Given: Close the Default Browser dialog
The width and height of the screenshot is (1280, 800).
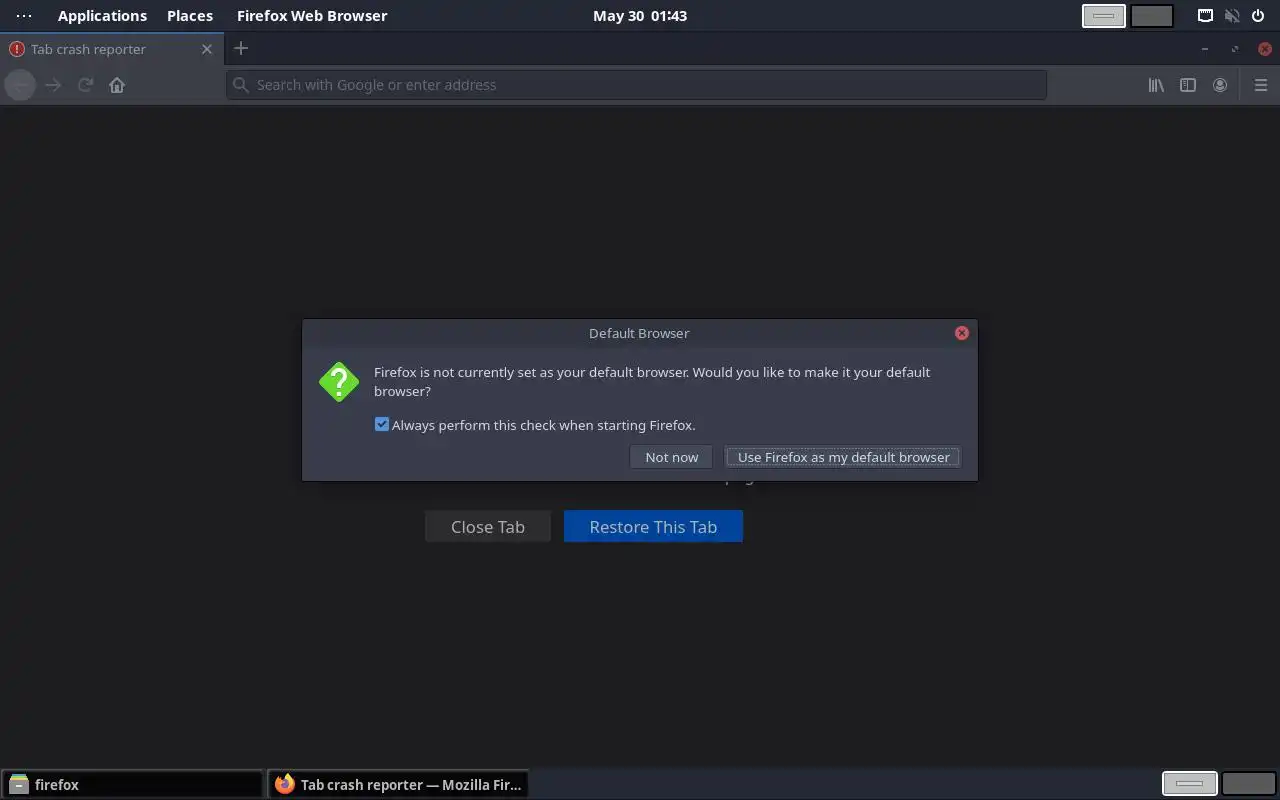Looking at the screenshot, I should tap(962, 333).
